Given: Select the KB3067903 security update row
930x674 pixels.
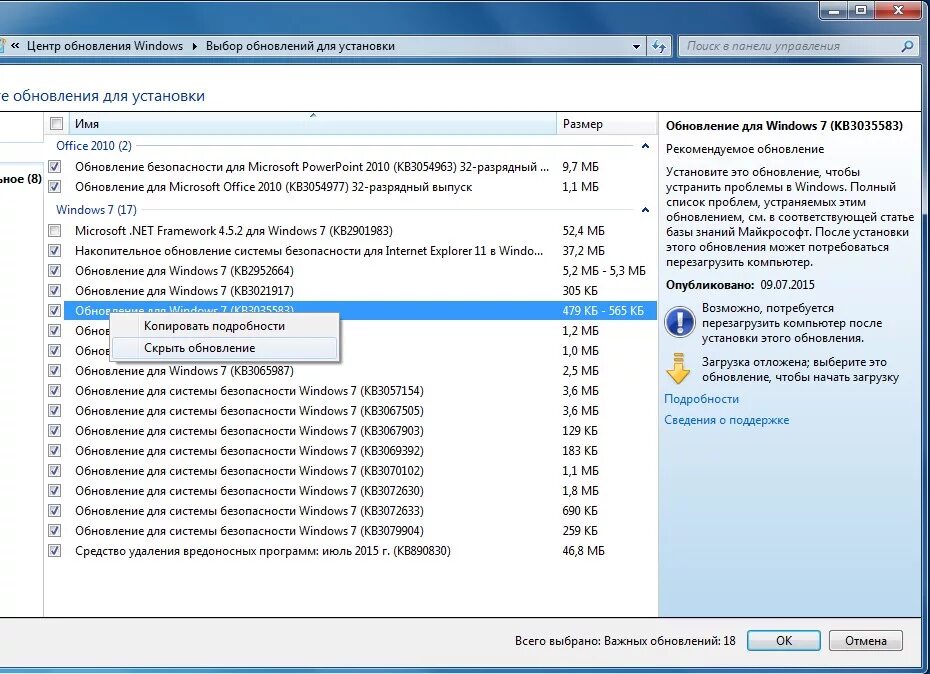Looking at the screenshot, I should click(360, 431).
